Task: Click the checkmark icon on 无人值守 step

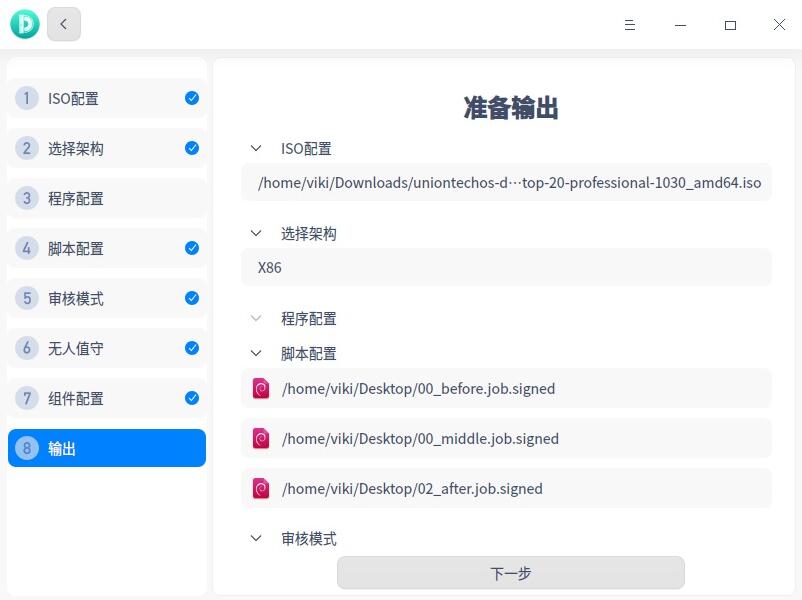Action: [191, 348]
